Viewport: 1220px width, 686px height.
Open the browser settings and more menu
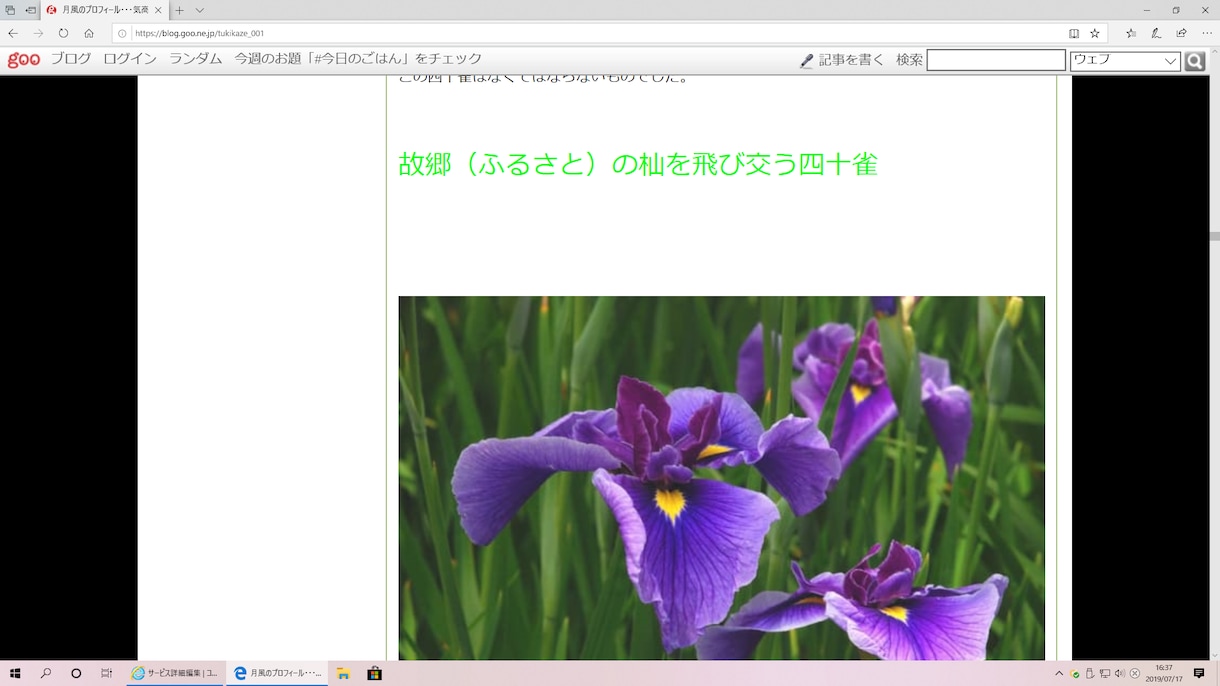1207,33
